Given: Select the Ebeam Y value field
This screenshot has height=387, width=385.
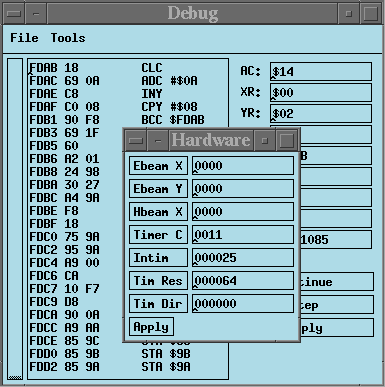Looking at the screenshot, I should coord(243,189).
